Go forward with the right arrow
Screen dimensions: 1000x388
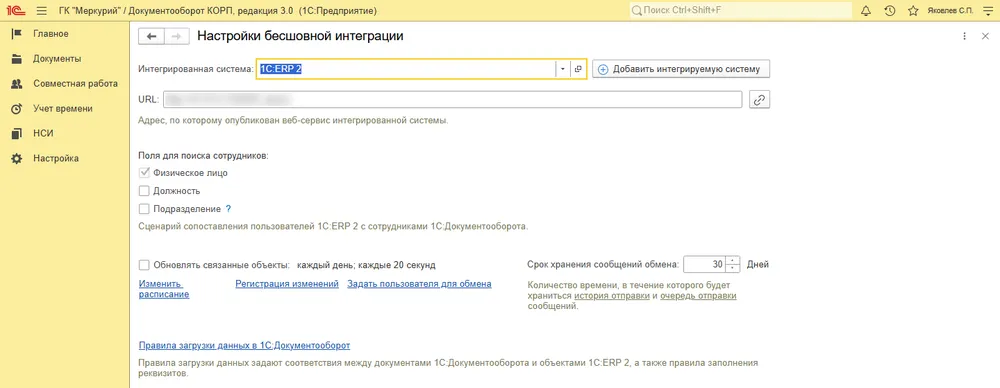[x=177, y=36]
